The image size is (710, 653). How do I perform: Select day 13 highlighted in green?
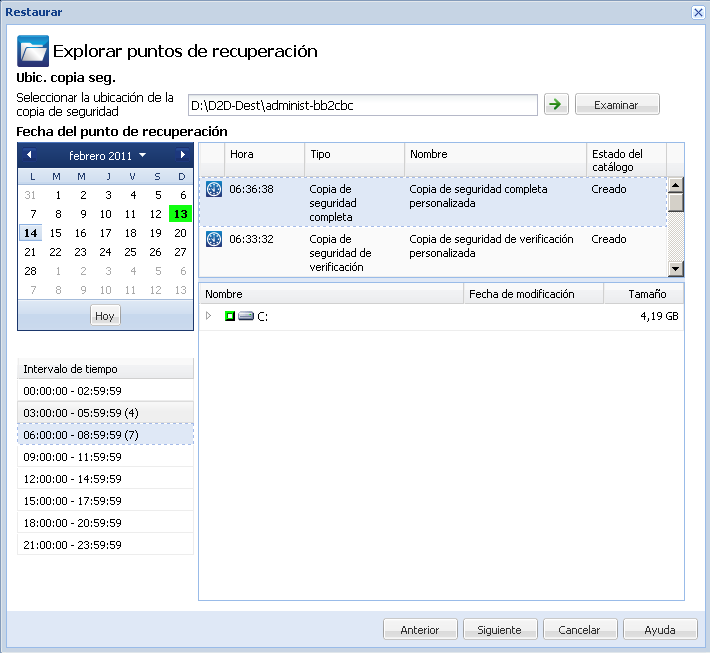tap(180, 214)
